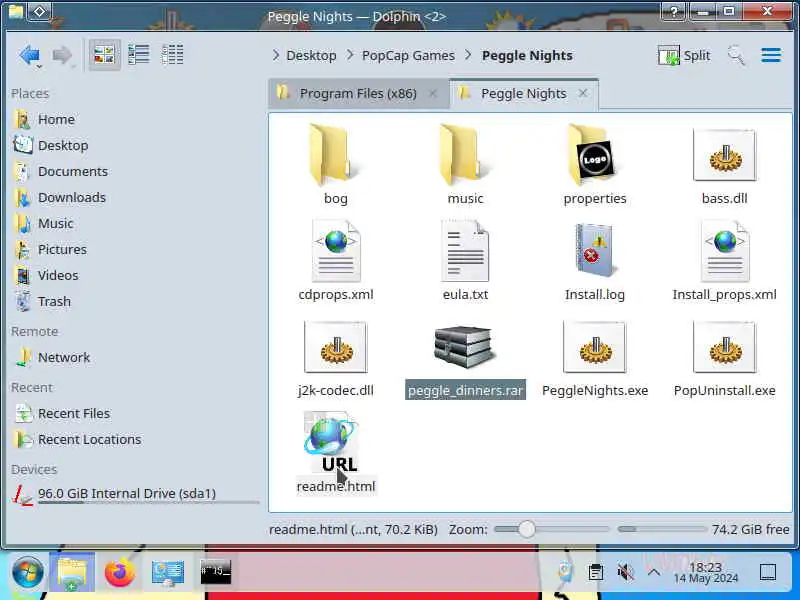
Task: Switch to Details view mode
Action: pos(172,55)
